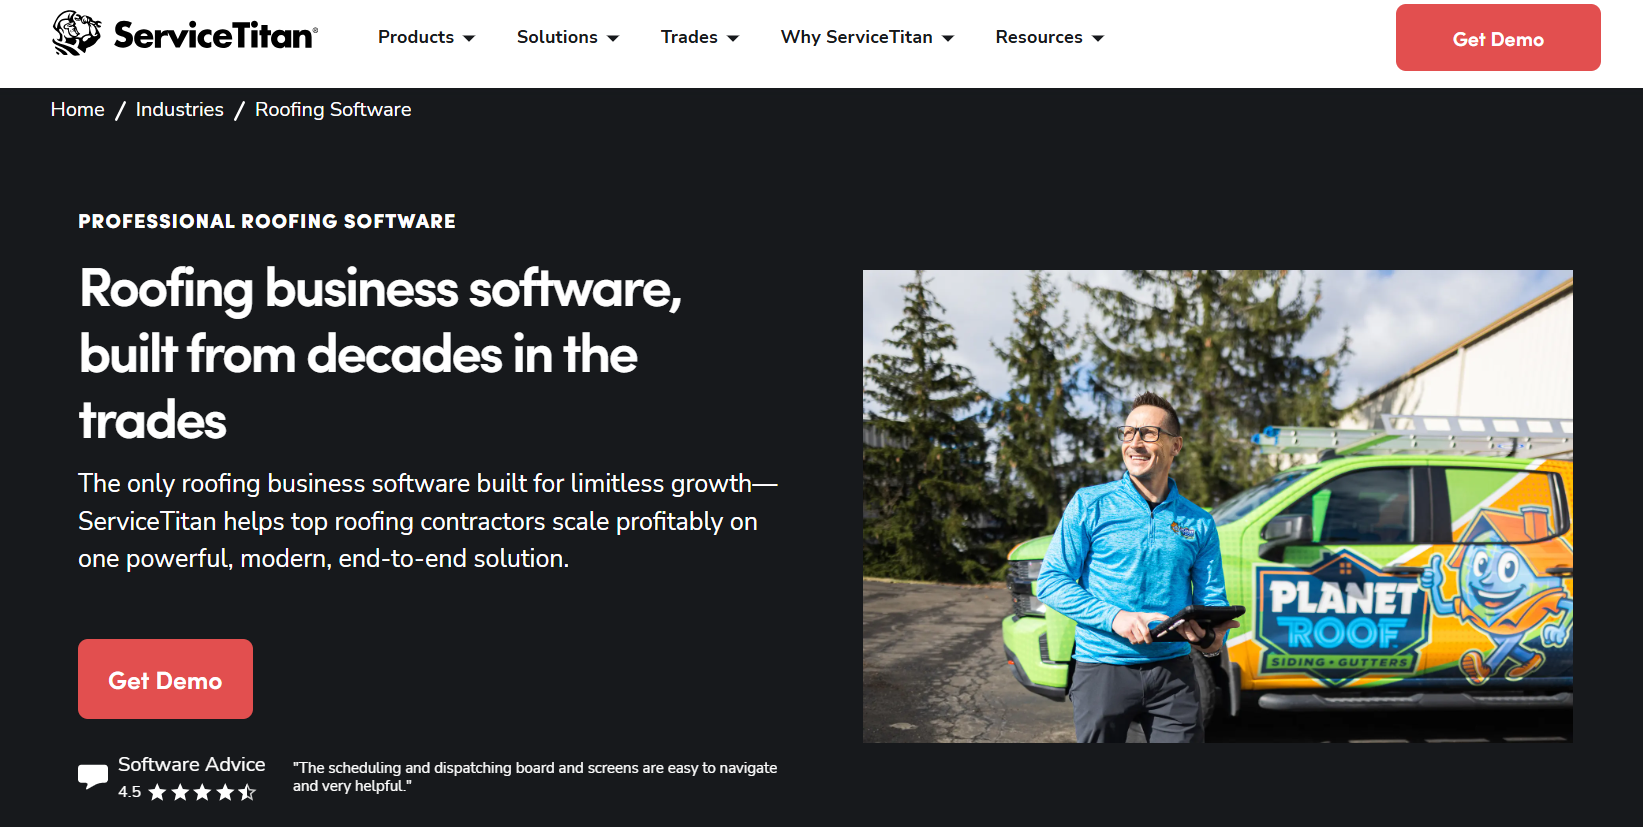Click the Get Demo button in header
This screenshot has height=827, width=1643.
[x=1498, y=37]
